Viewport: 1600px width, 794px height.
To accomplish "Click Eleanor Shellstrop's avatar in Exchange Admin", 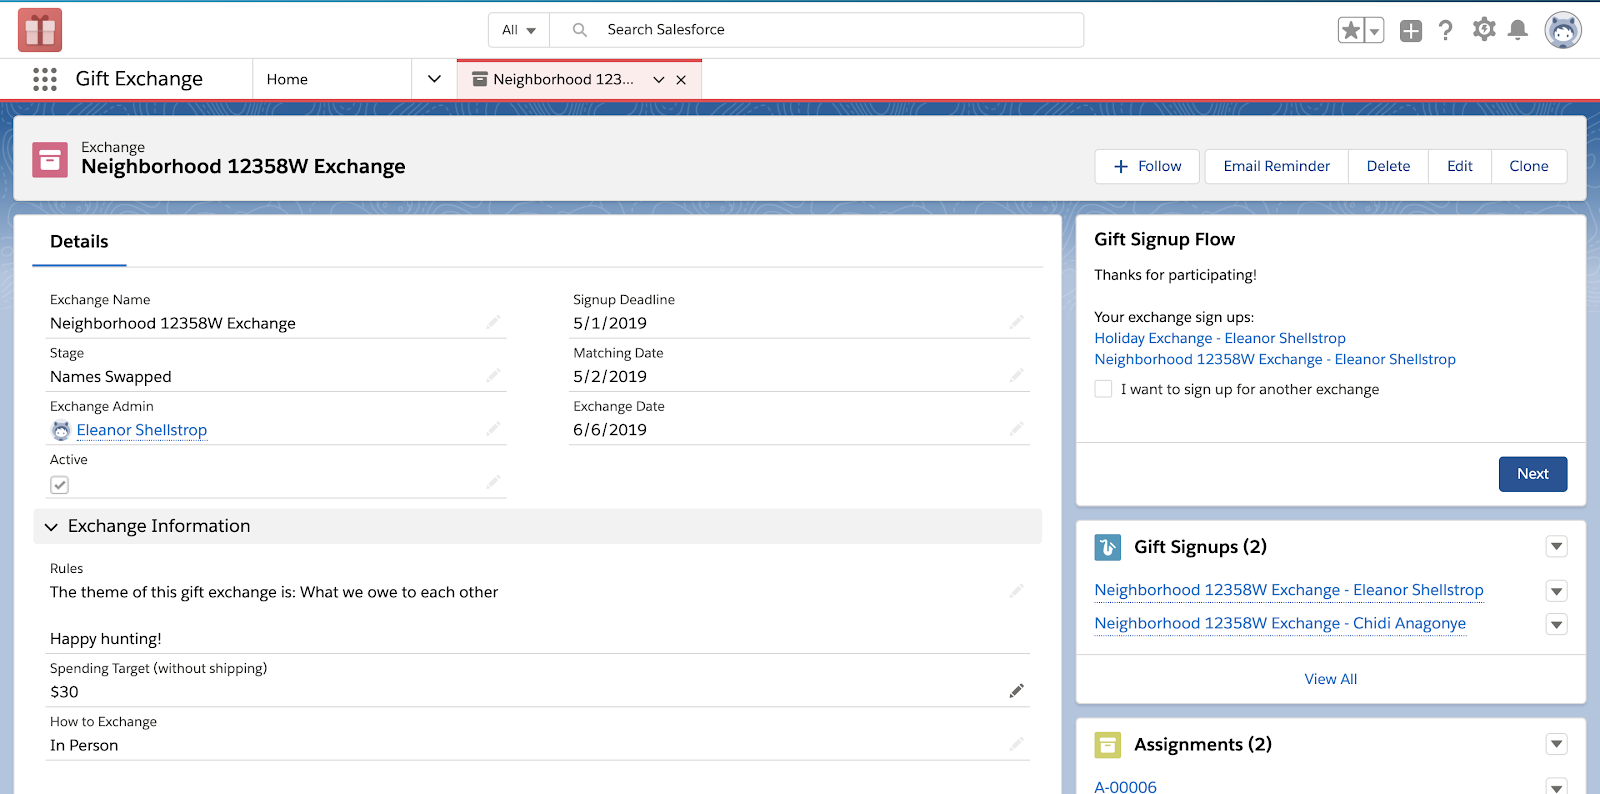I will [61, 430].
